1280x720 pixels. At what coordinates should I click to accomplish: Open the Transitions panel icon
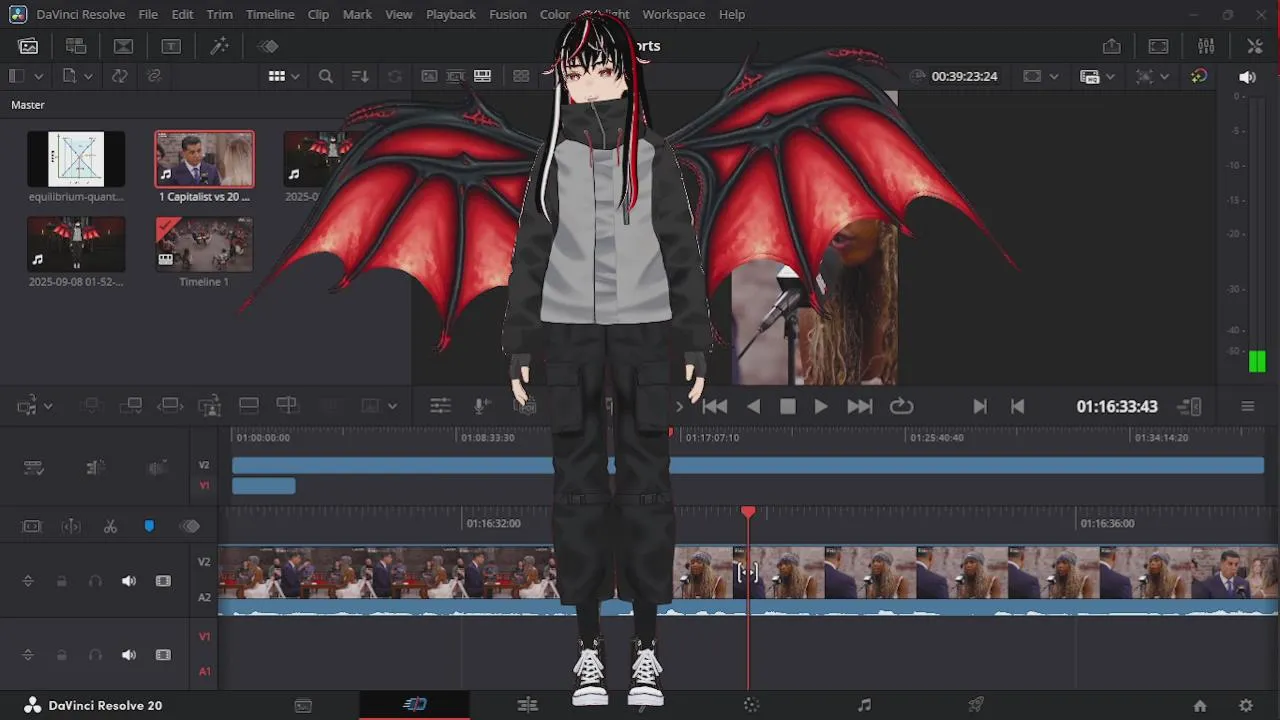tap(123, 46)
